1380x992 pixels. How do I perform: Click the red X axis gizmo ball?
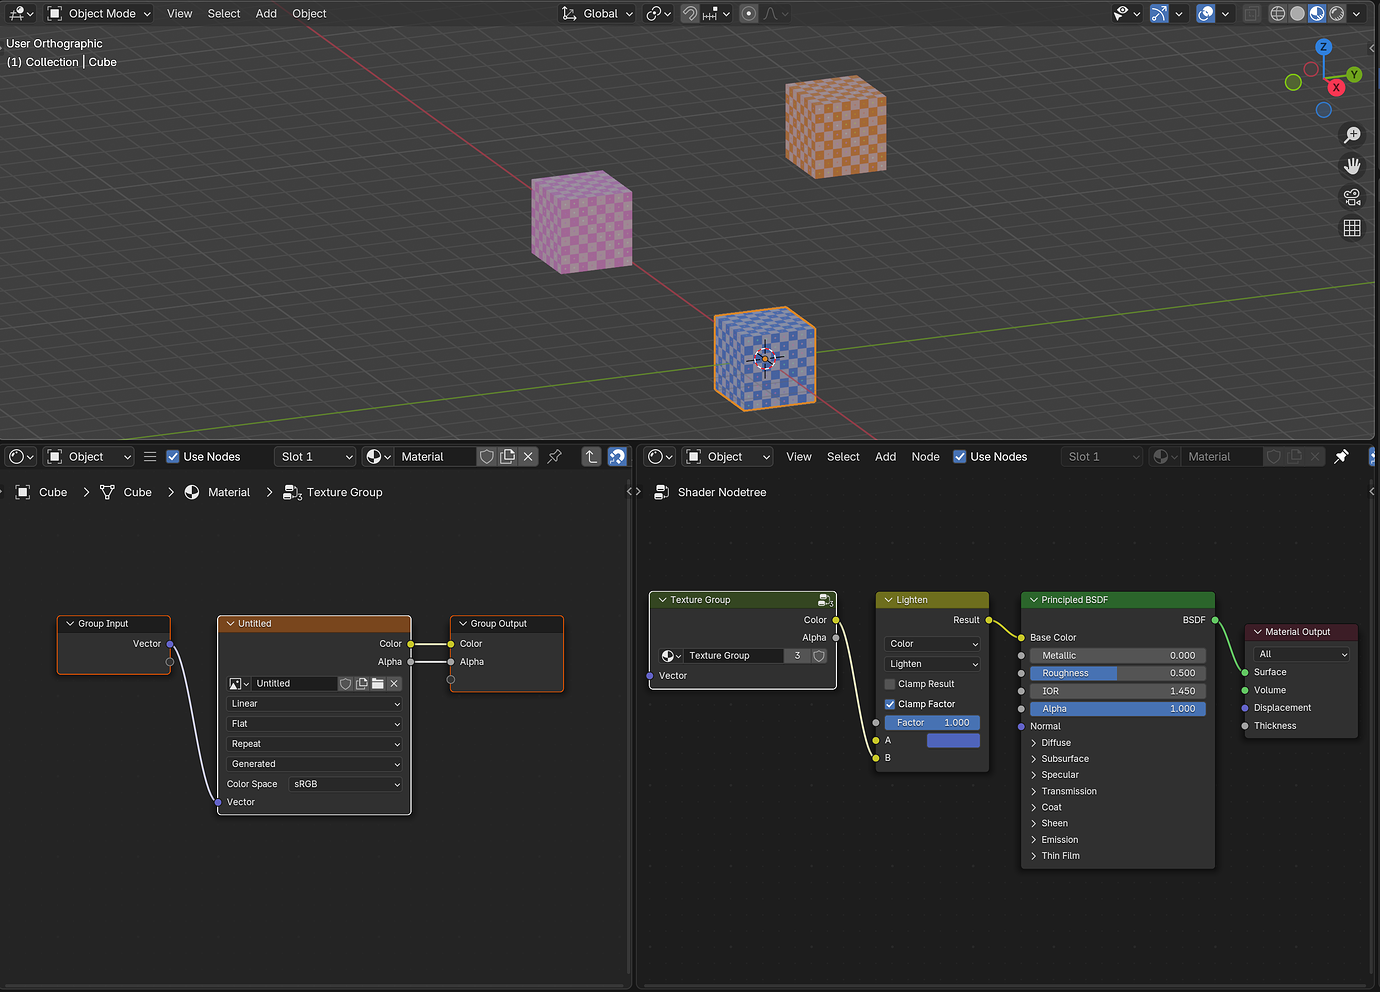[1336, 87]
